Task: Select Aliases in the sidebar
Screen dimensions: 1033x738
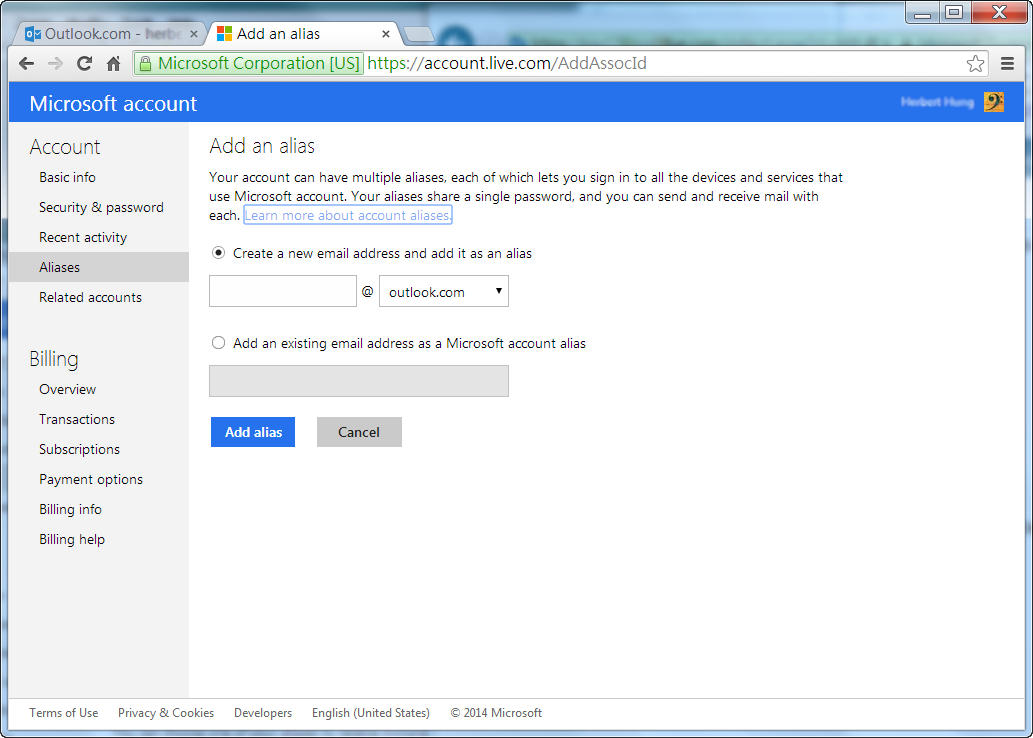Action: tap(99, 267)
